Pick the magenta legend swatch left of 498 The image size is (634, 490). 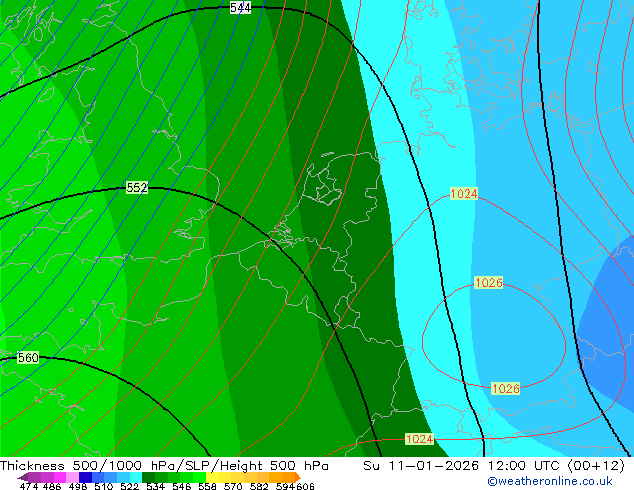coord(59,477)
